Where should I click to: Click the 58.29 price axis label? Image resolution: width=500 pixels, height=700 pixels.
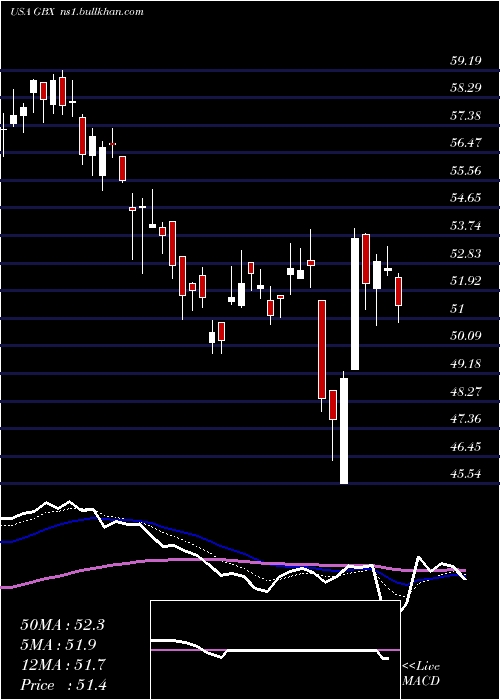coord(465,88)
